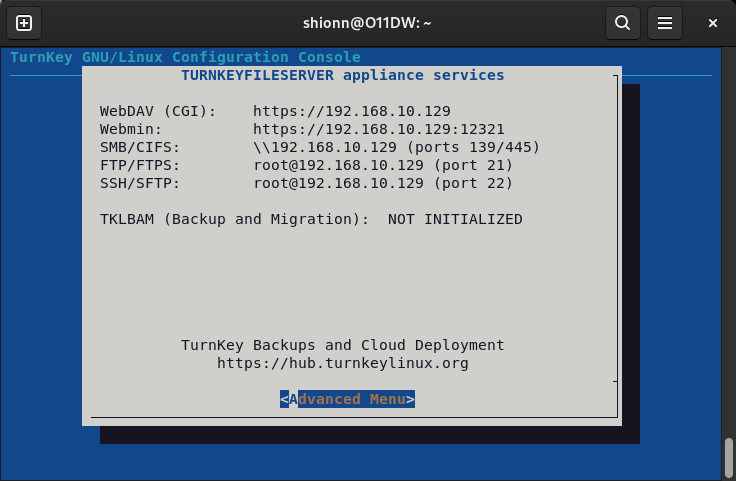The height and width of the screenshot is (481, 736).
Task: Click the FTP/FTPS root@192.168.10.129 port 21 entry
Action: [383, 165]
